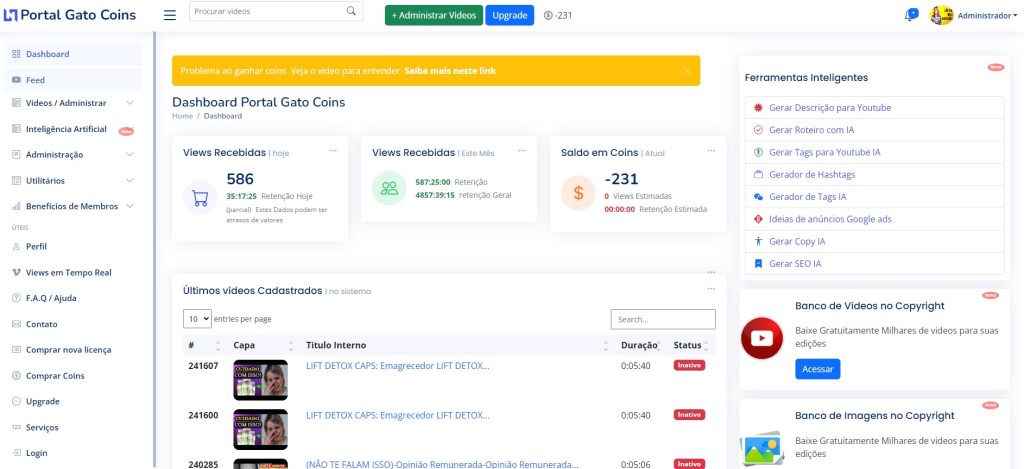Open the entries per page dropdown
The height and width of the screenshot is (469, 1024).
[x=197, y=318]
